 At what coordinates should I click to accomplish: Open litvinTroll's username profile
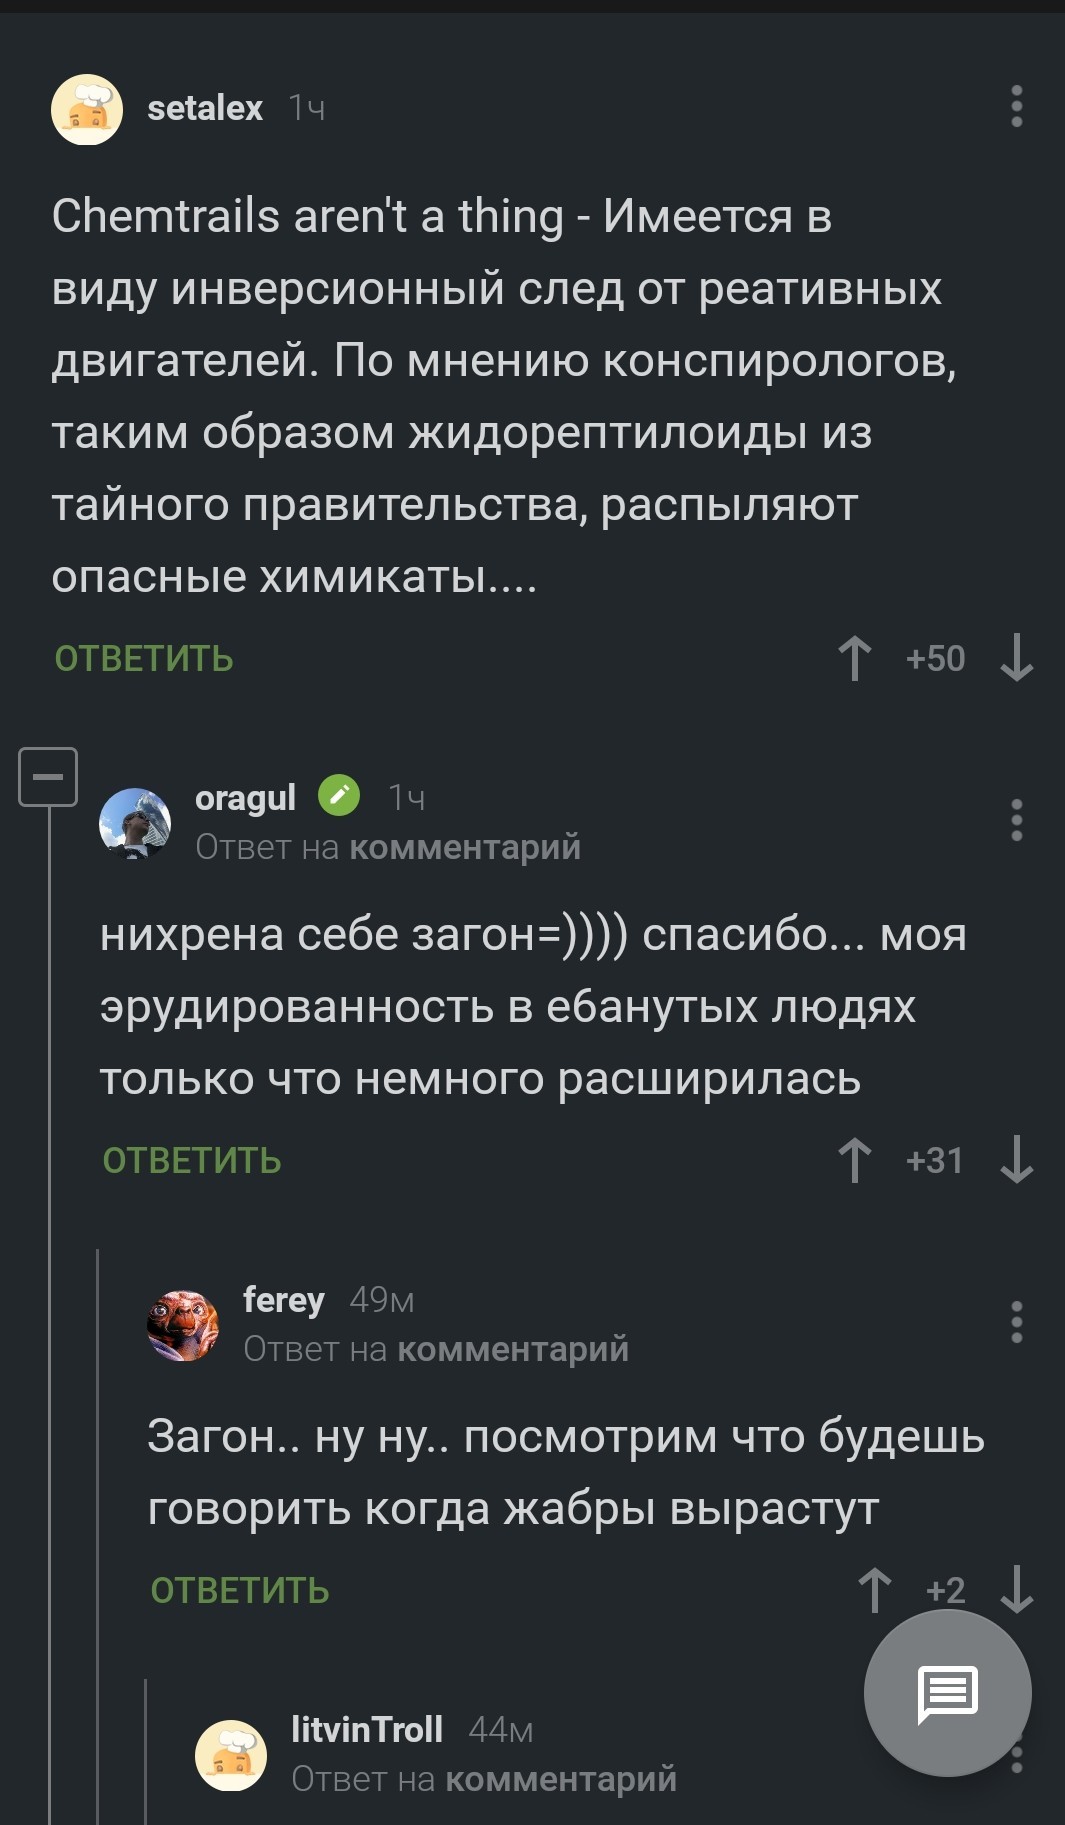coord(367,1729)
